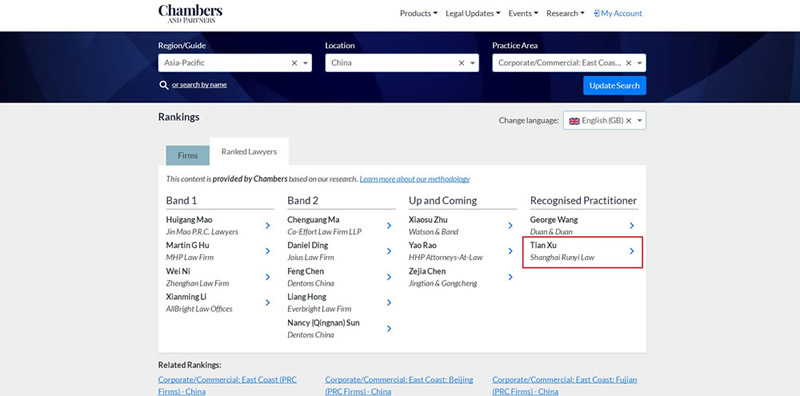Select the name Tian Xu
800x396 pixels.
pos(543,245)
